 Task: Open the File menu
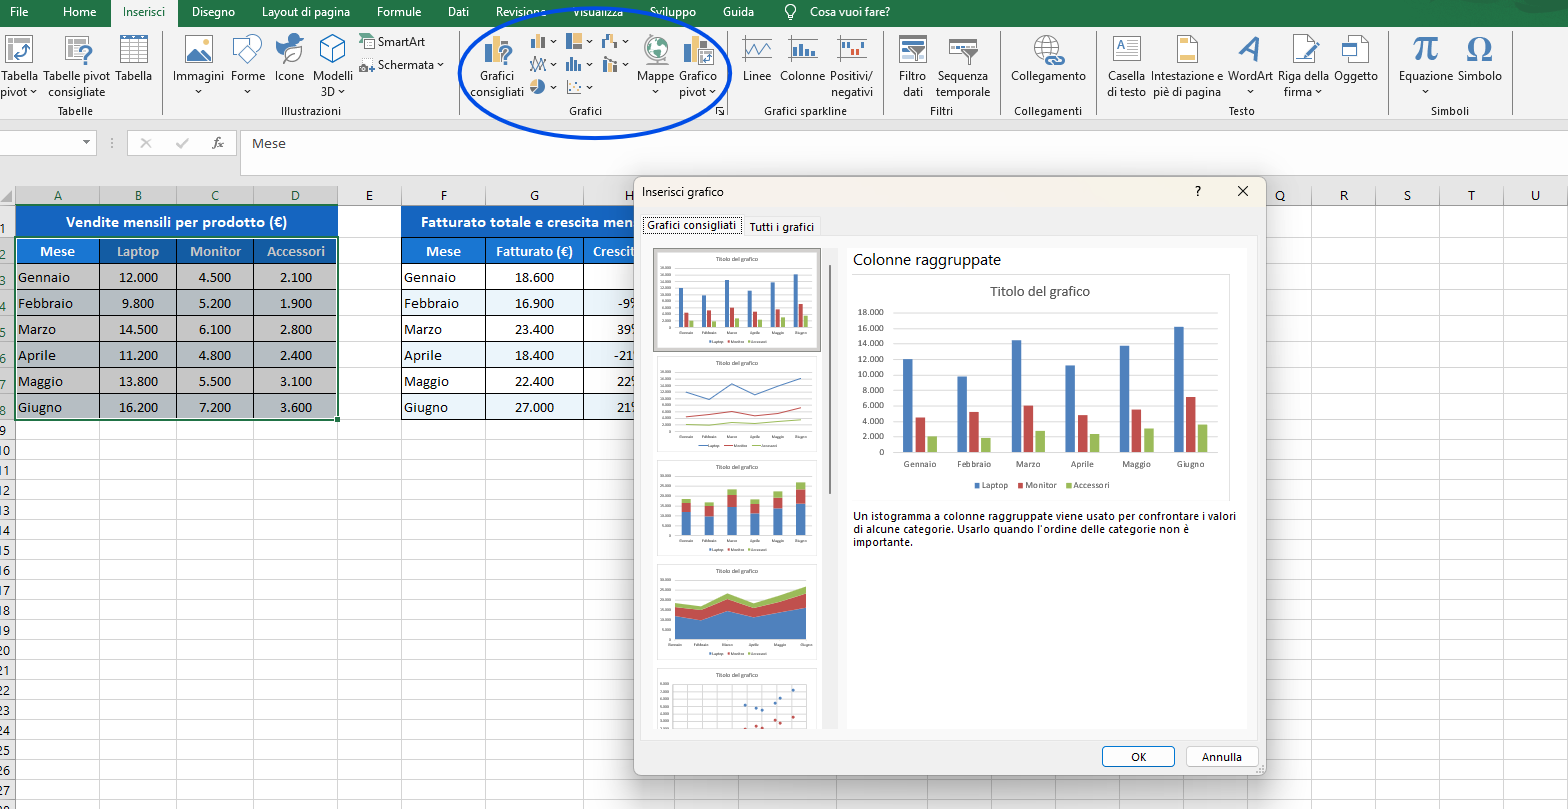tap(19, 12)
